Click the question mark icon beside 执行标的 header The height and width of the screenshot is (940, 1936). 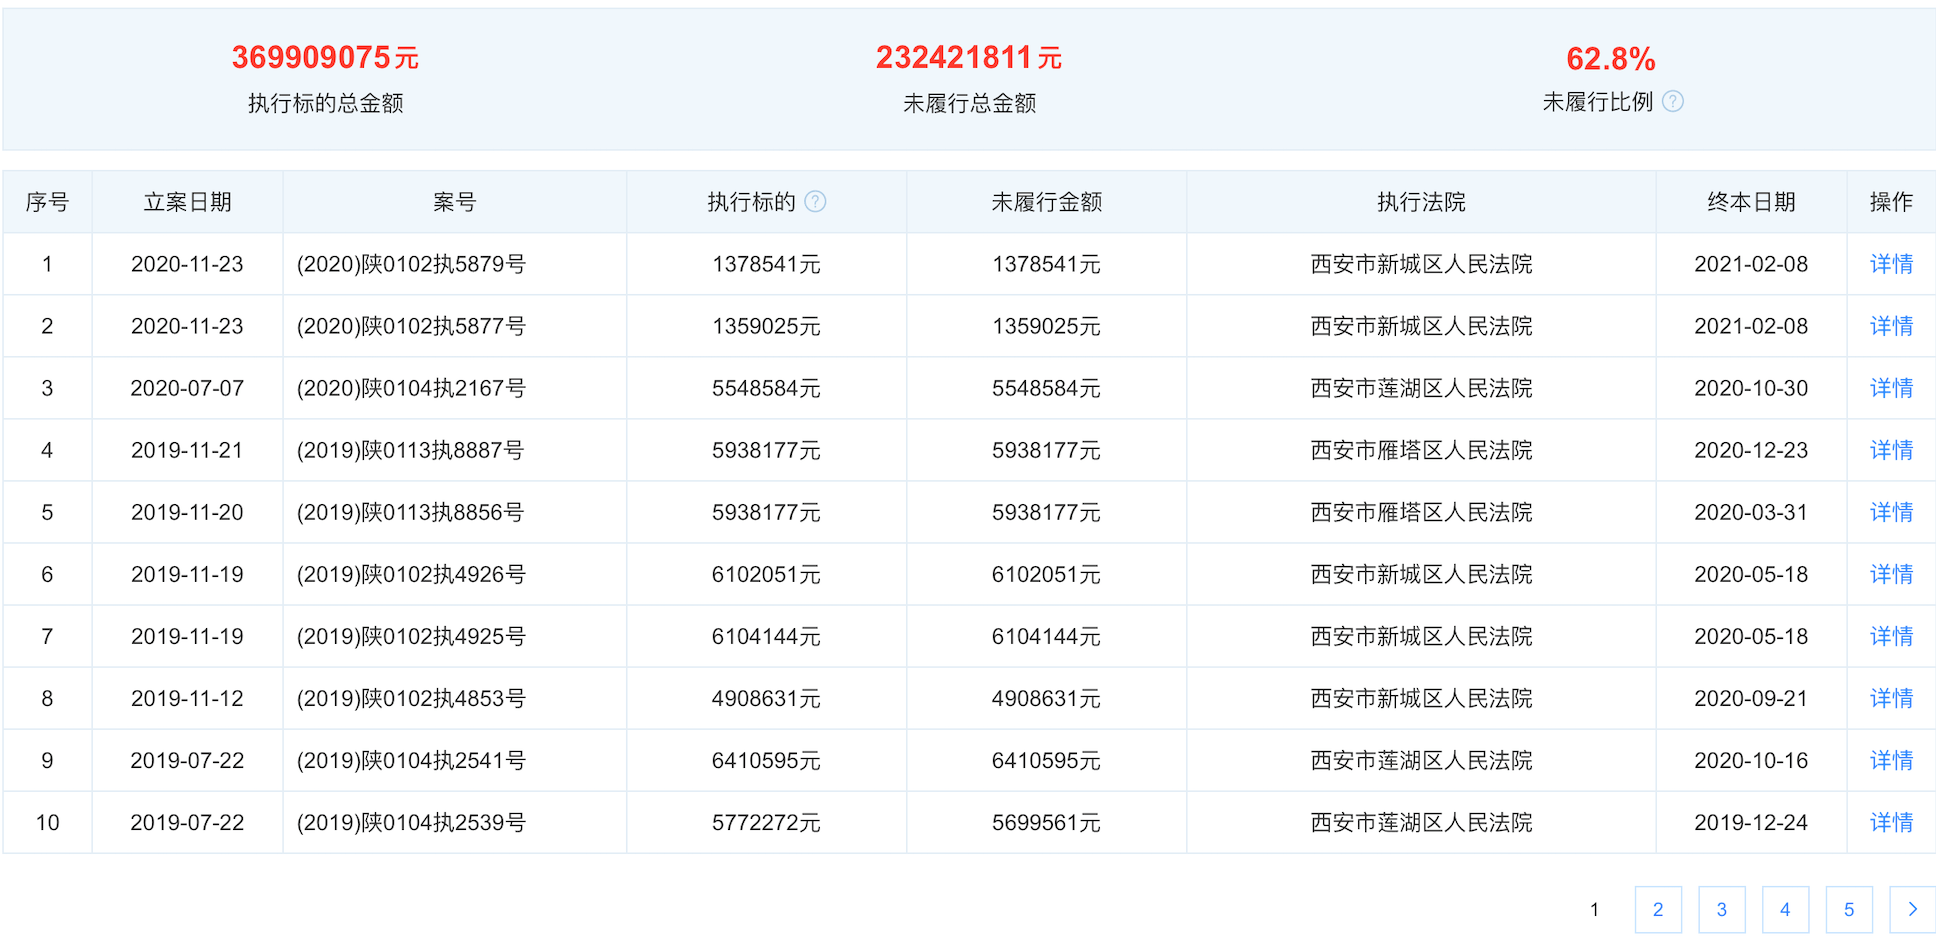816,201
